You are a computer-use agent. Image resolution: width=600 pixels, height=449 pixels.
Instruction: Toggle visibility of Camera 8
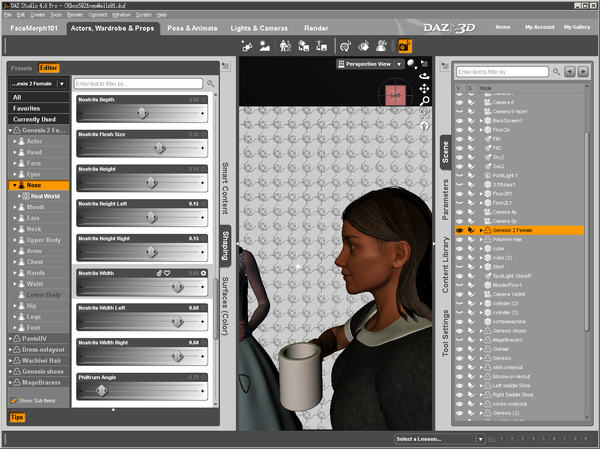click(460, 102)
